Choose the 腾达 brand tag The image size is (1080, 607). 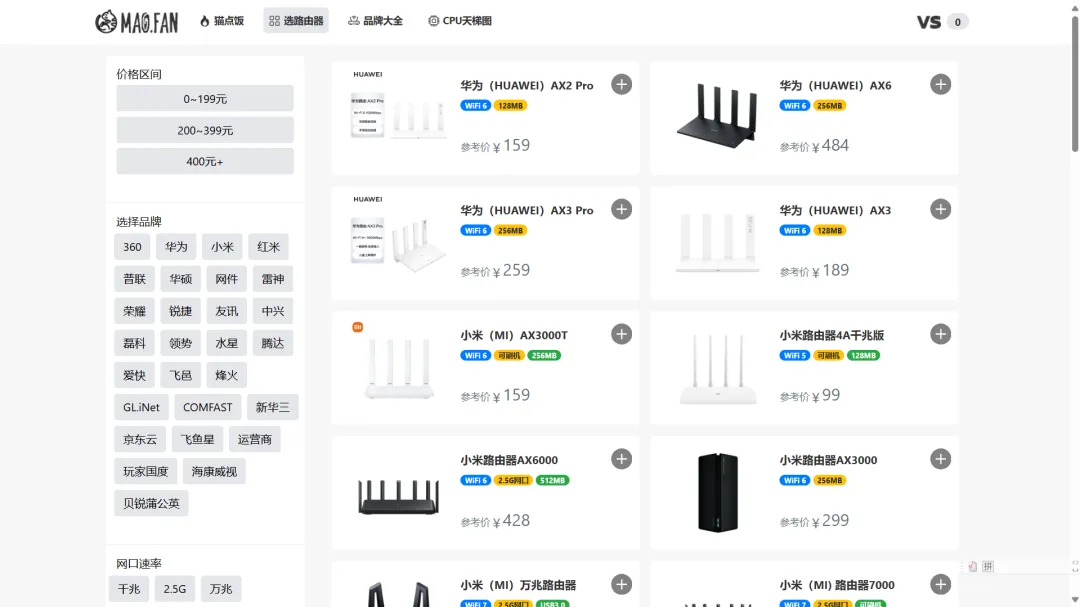[x=273, y=343]
